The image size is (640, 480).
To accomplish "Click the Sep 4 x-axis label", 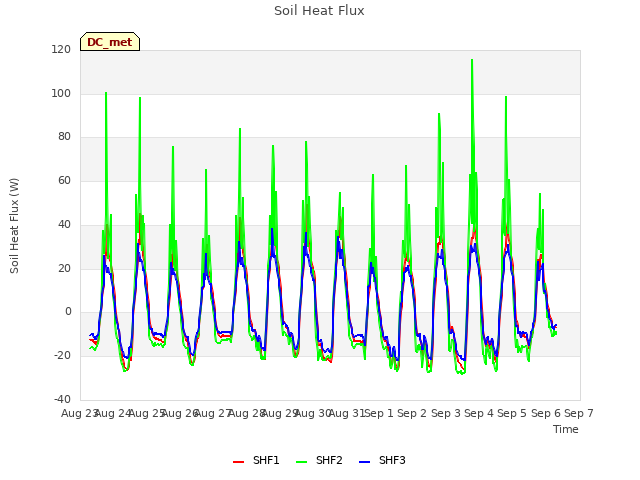I will (x=479, y=413).
